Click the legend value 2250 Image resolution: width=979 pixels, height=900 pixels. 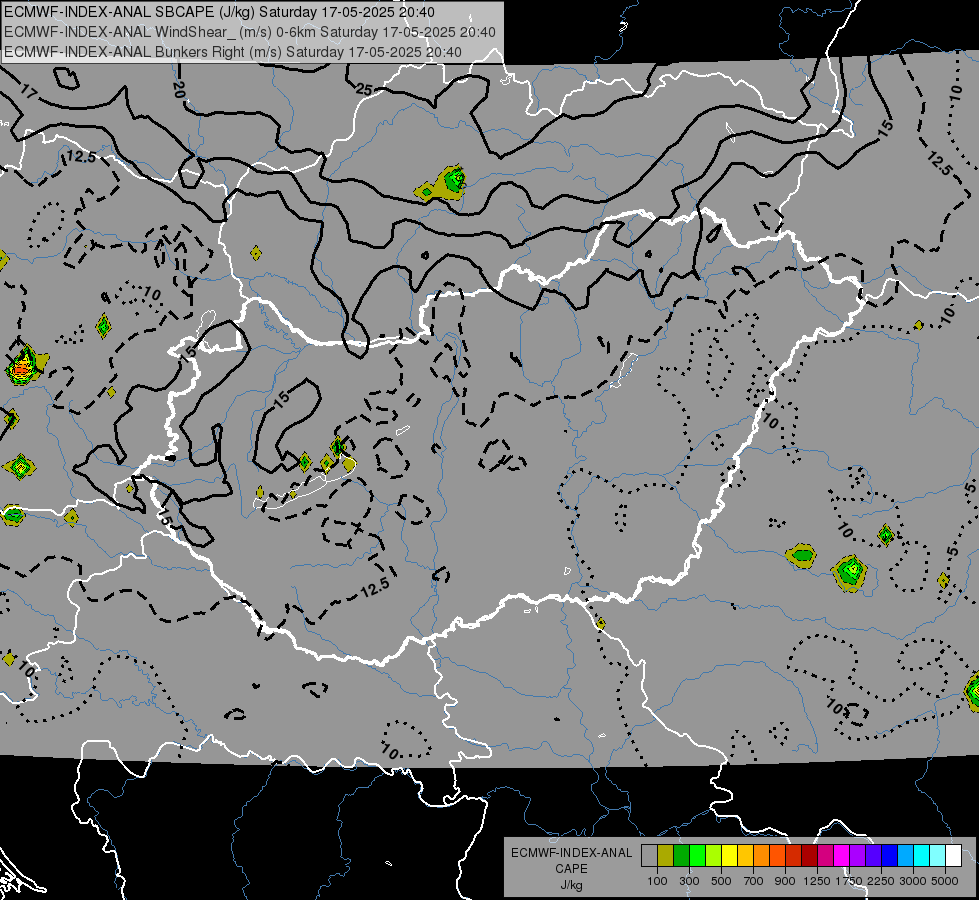tap(880, 881)
